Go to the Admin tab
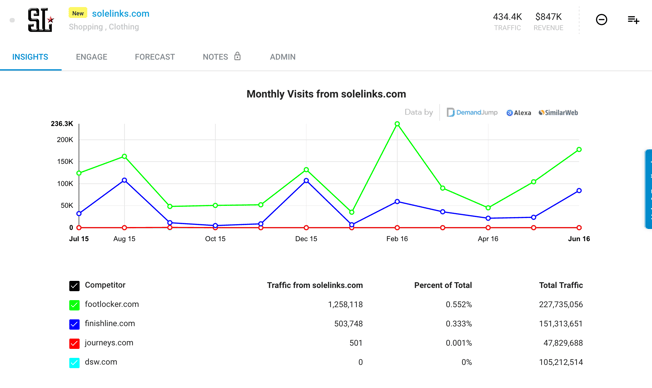This screenshot has width=652, height=388. [x=283, y=57]
